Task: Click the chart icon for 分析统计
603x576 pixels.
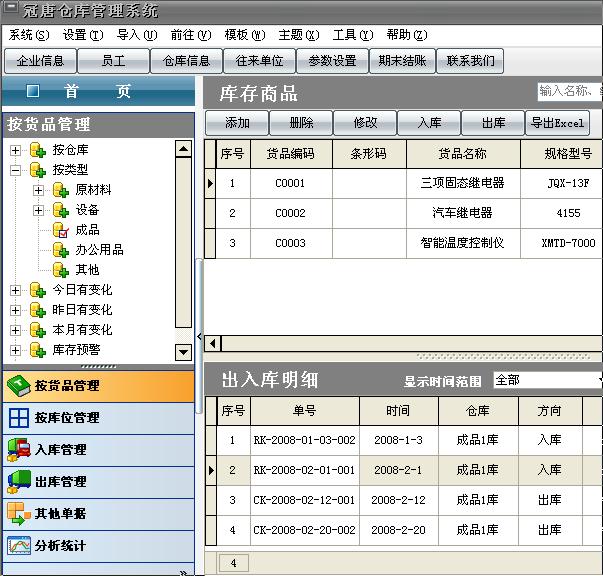Action: 18,546
